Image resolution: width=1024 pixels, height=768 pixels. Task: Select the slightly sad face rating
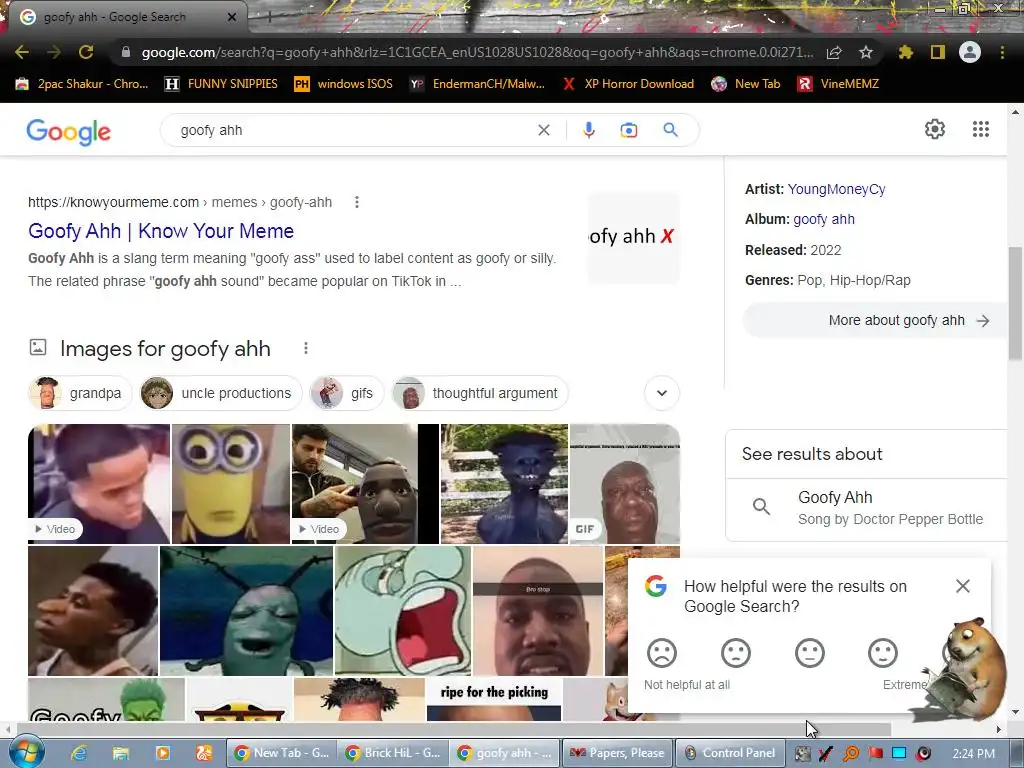735,653
